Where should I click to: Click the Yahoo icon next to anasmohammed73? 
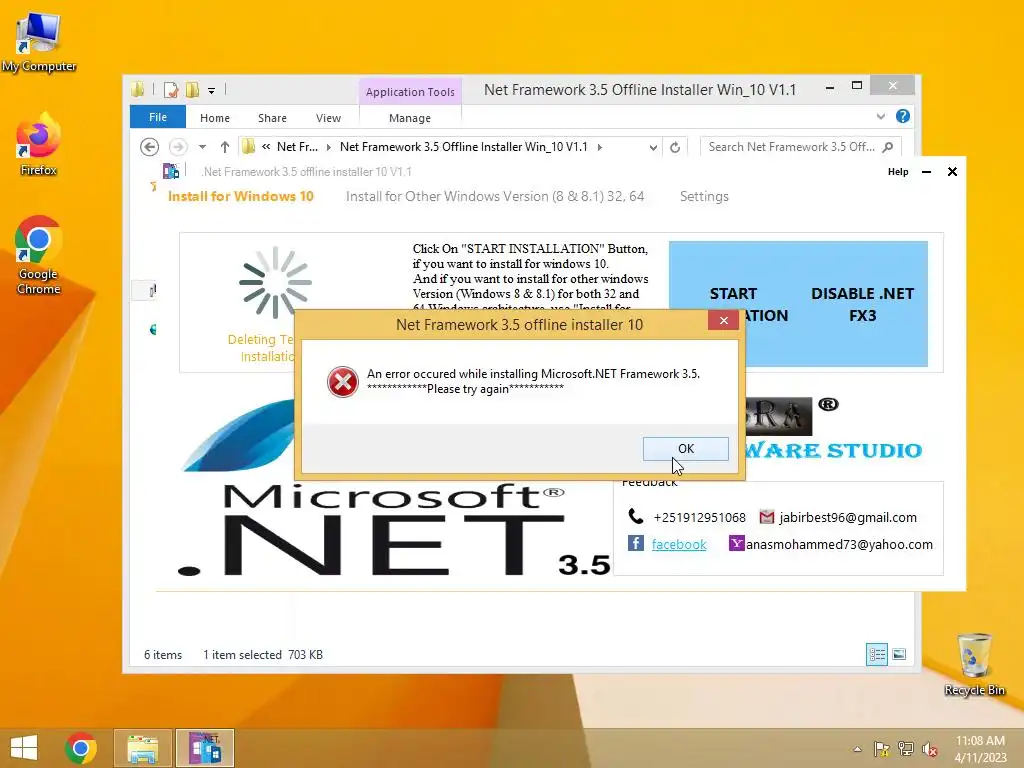(737, 543)
